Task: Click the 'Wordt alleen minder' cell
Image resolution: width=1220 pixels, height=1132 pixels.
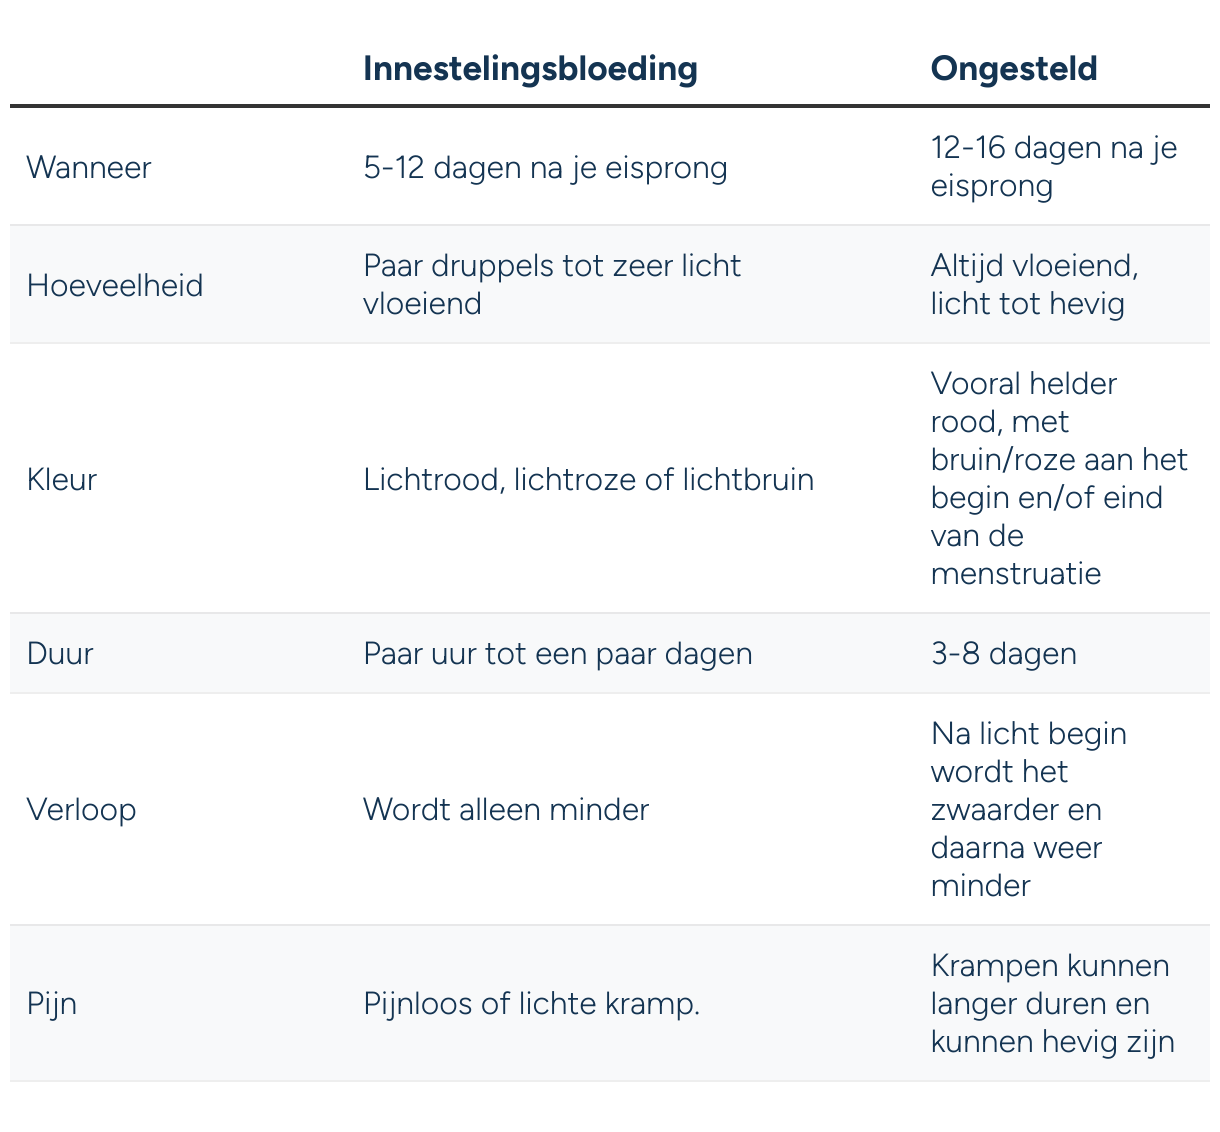Action: pos(506,809)
